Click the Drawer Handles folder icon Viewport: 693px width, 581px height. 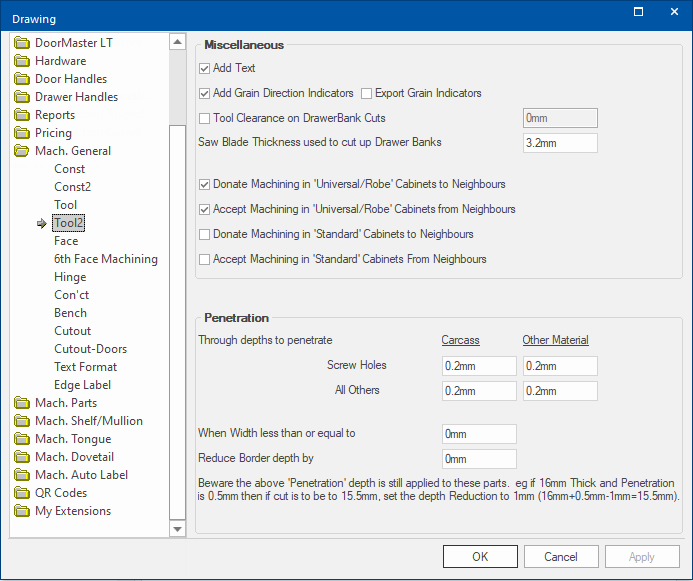[22, 97]
